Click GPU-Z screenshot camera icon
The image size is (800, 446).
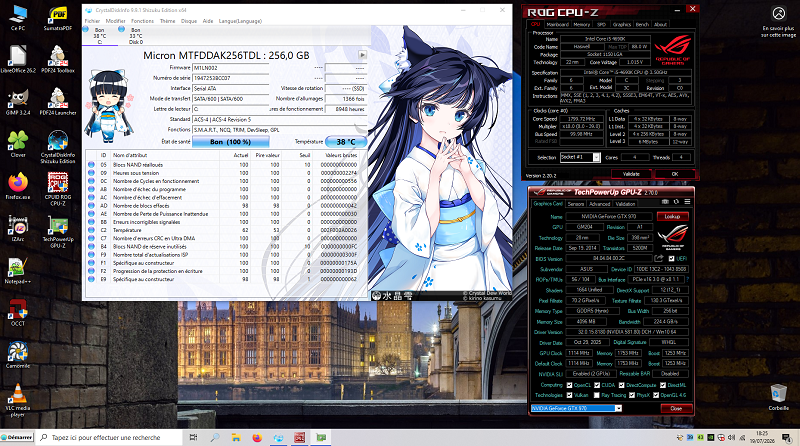click(x=665, y=202)
